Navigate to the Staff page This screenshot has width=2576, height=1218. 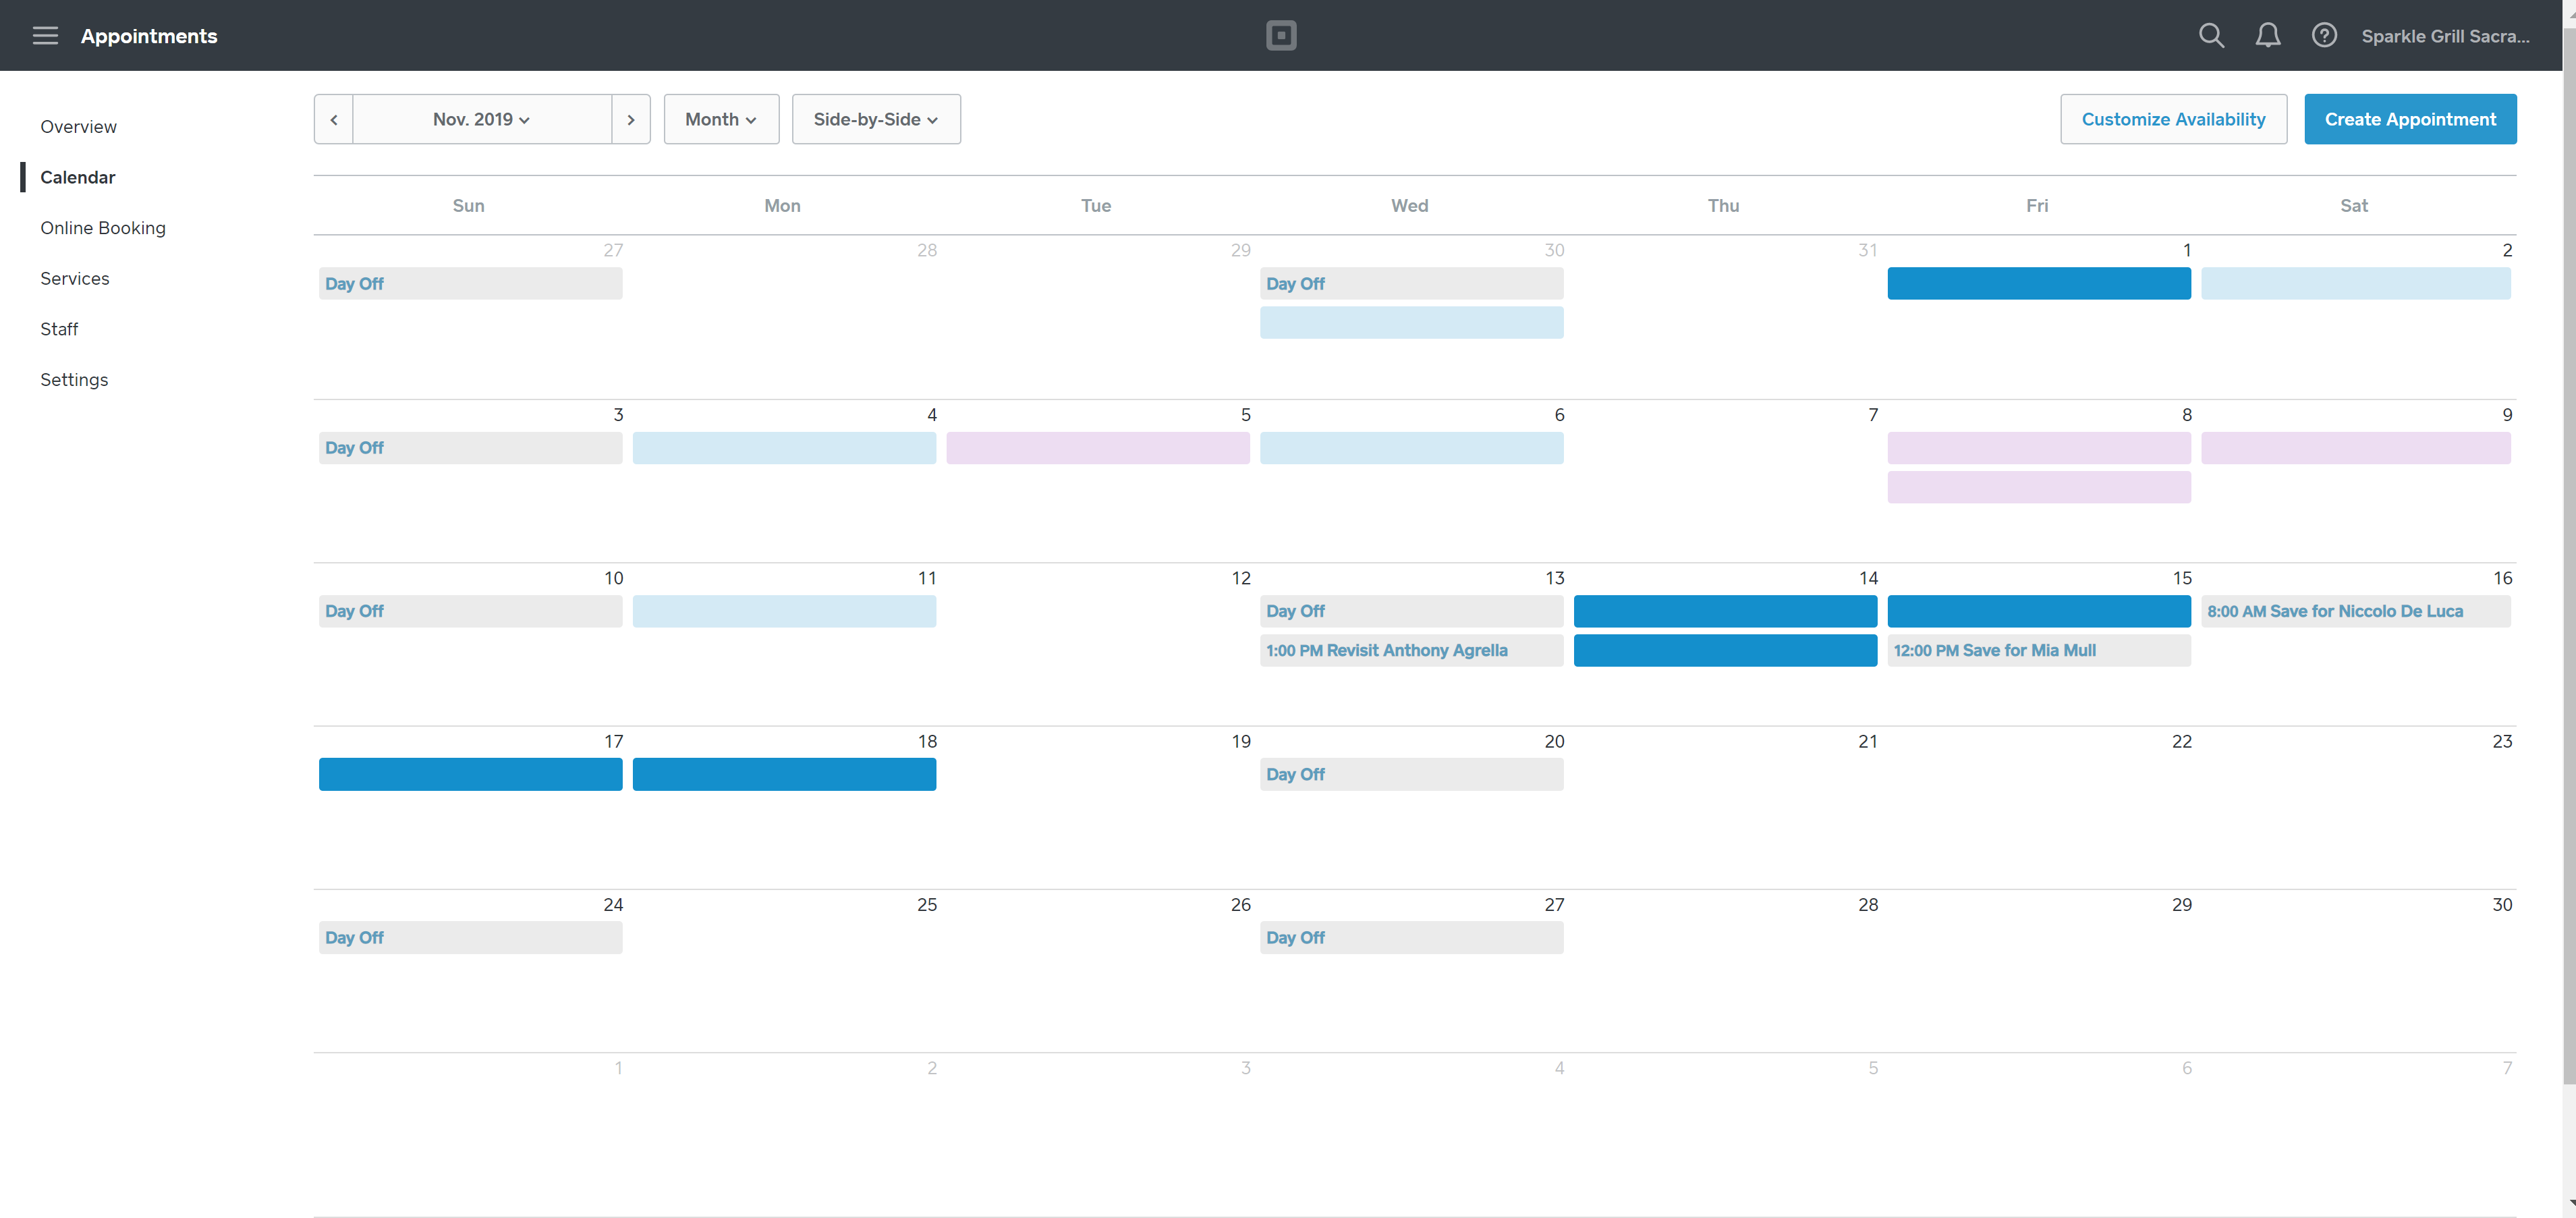(x=59, y=328)
